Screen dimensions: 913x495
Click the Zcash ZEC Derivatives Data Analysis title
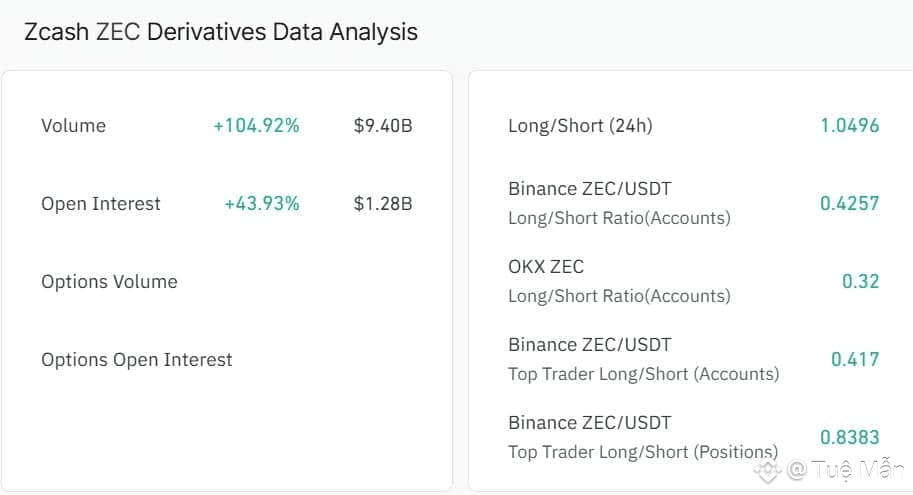point(221,32)
